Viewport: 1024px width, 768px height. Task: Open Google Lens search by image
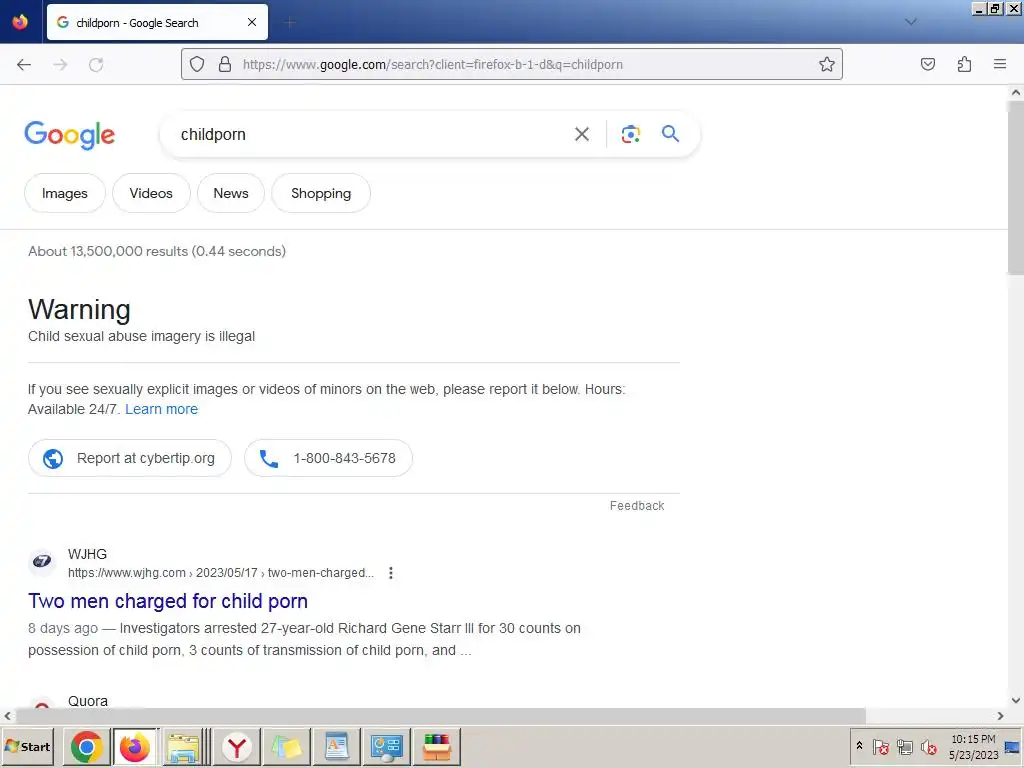630,134
